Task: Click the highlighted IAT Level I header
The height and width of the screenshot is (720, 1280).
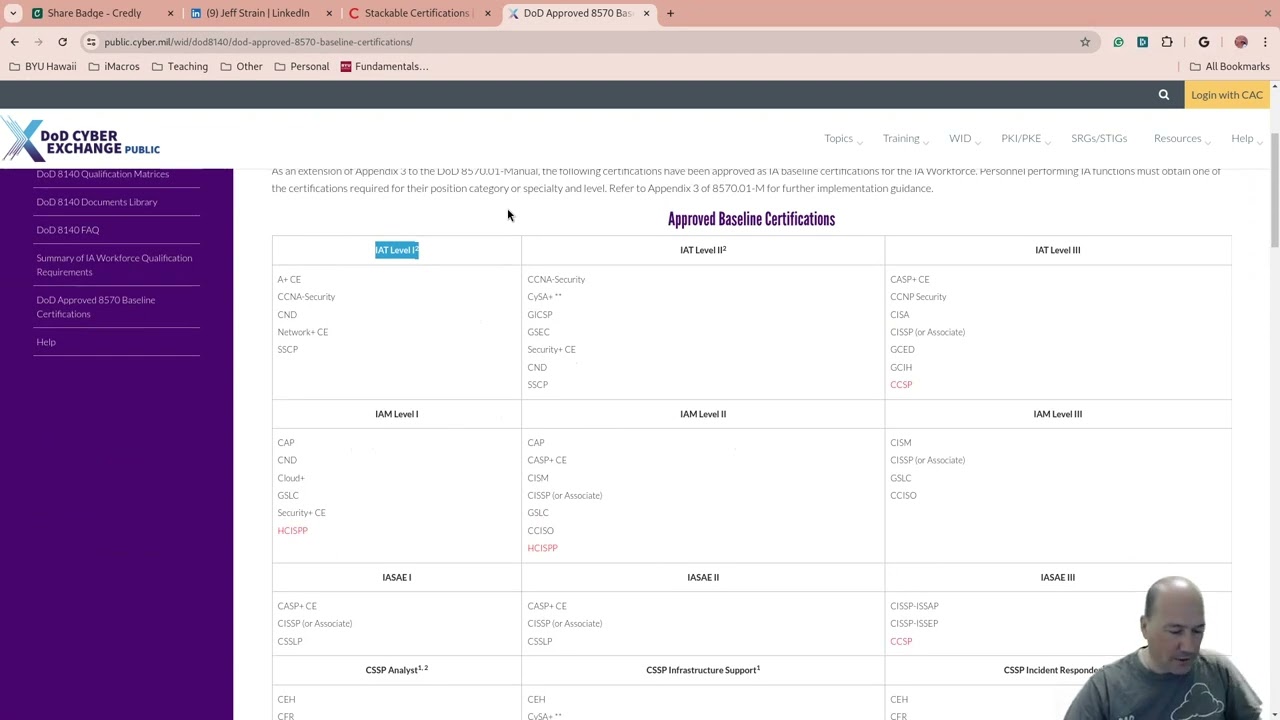Action: (397, 250)
